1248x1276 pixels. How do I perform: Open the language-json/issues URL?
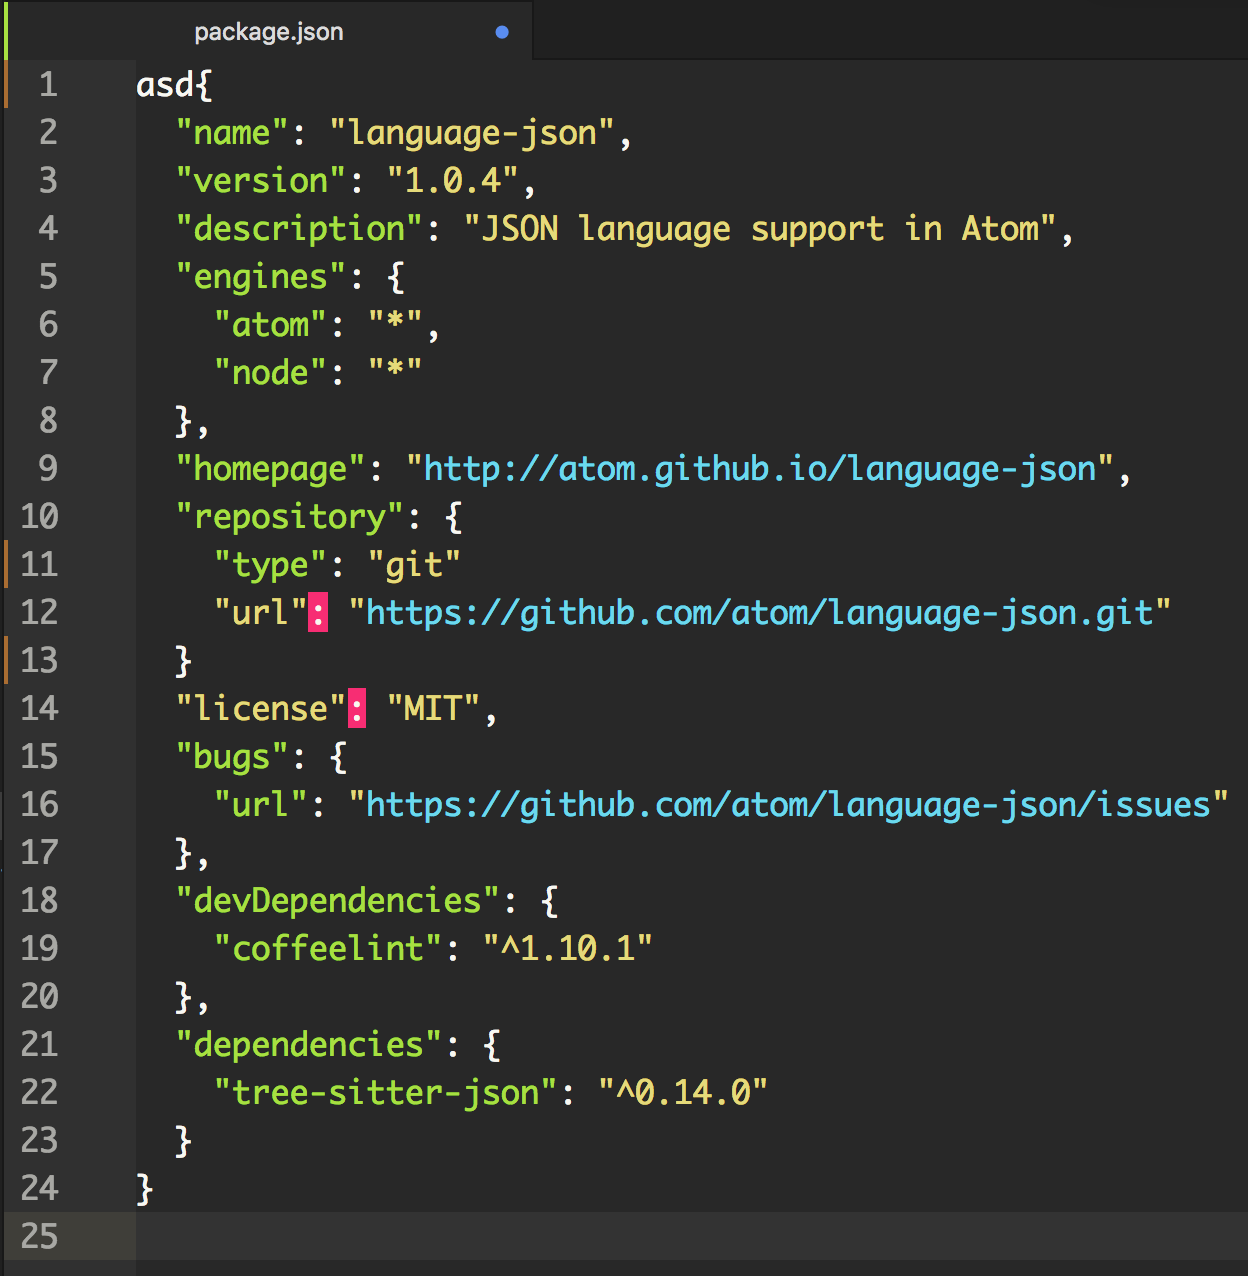coord(789,805)
